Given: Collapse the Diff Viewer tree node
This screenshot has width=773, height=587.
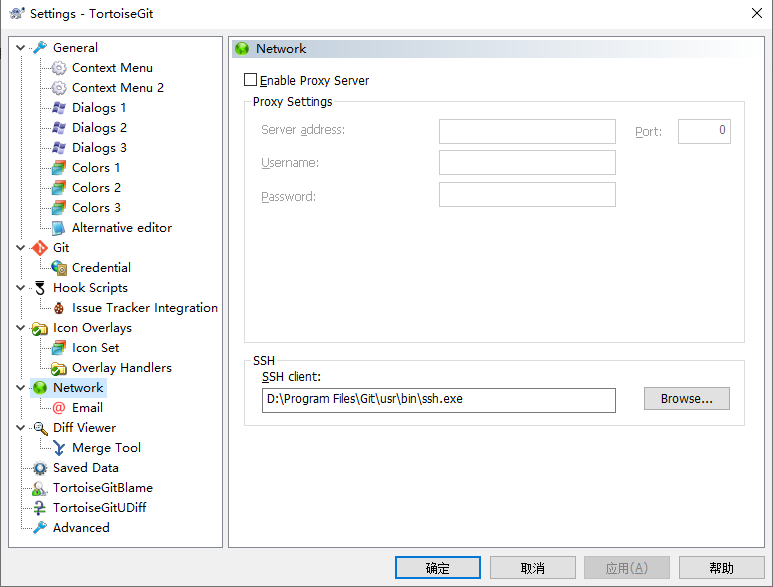Looking at the screenshot, I should coord(21,427).
